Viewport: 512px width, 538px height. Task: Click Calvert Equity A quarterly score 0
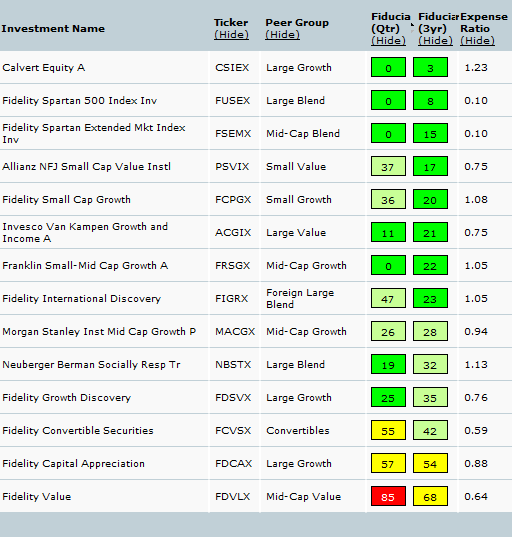click(388, 67)
